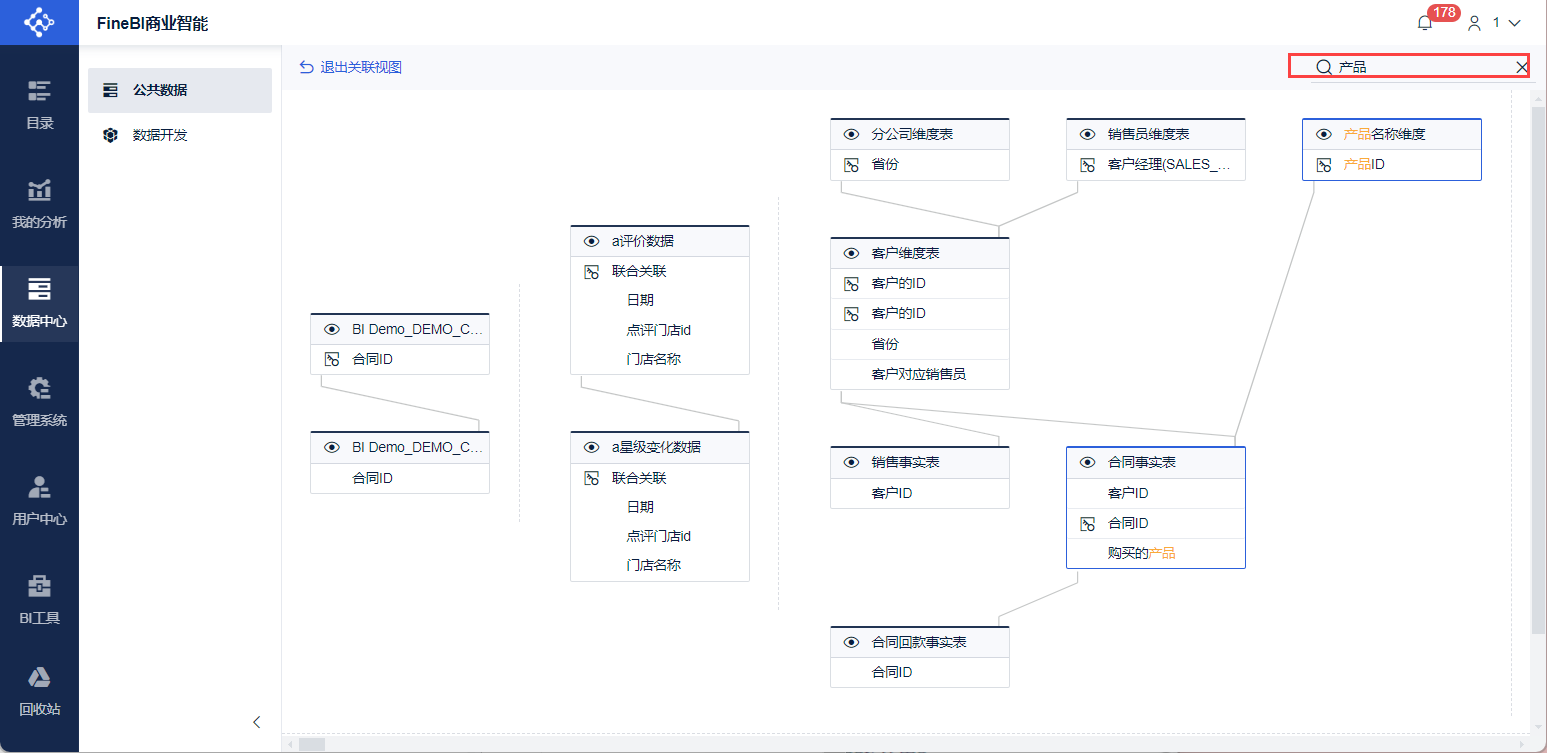Screen dimensions: 1547x753
Task: Click the 联合关联 icon in ai评价数据
Action: (592, 271)
